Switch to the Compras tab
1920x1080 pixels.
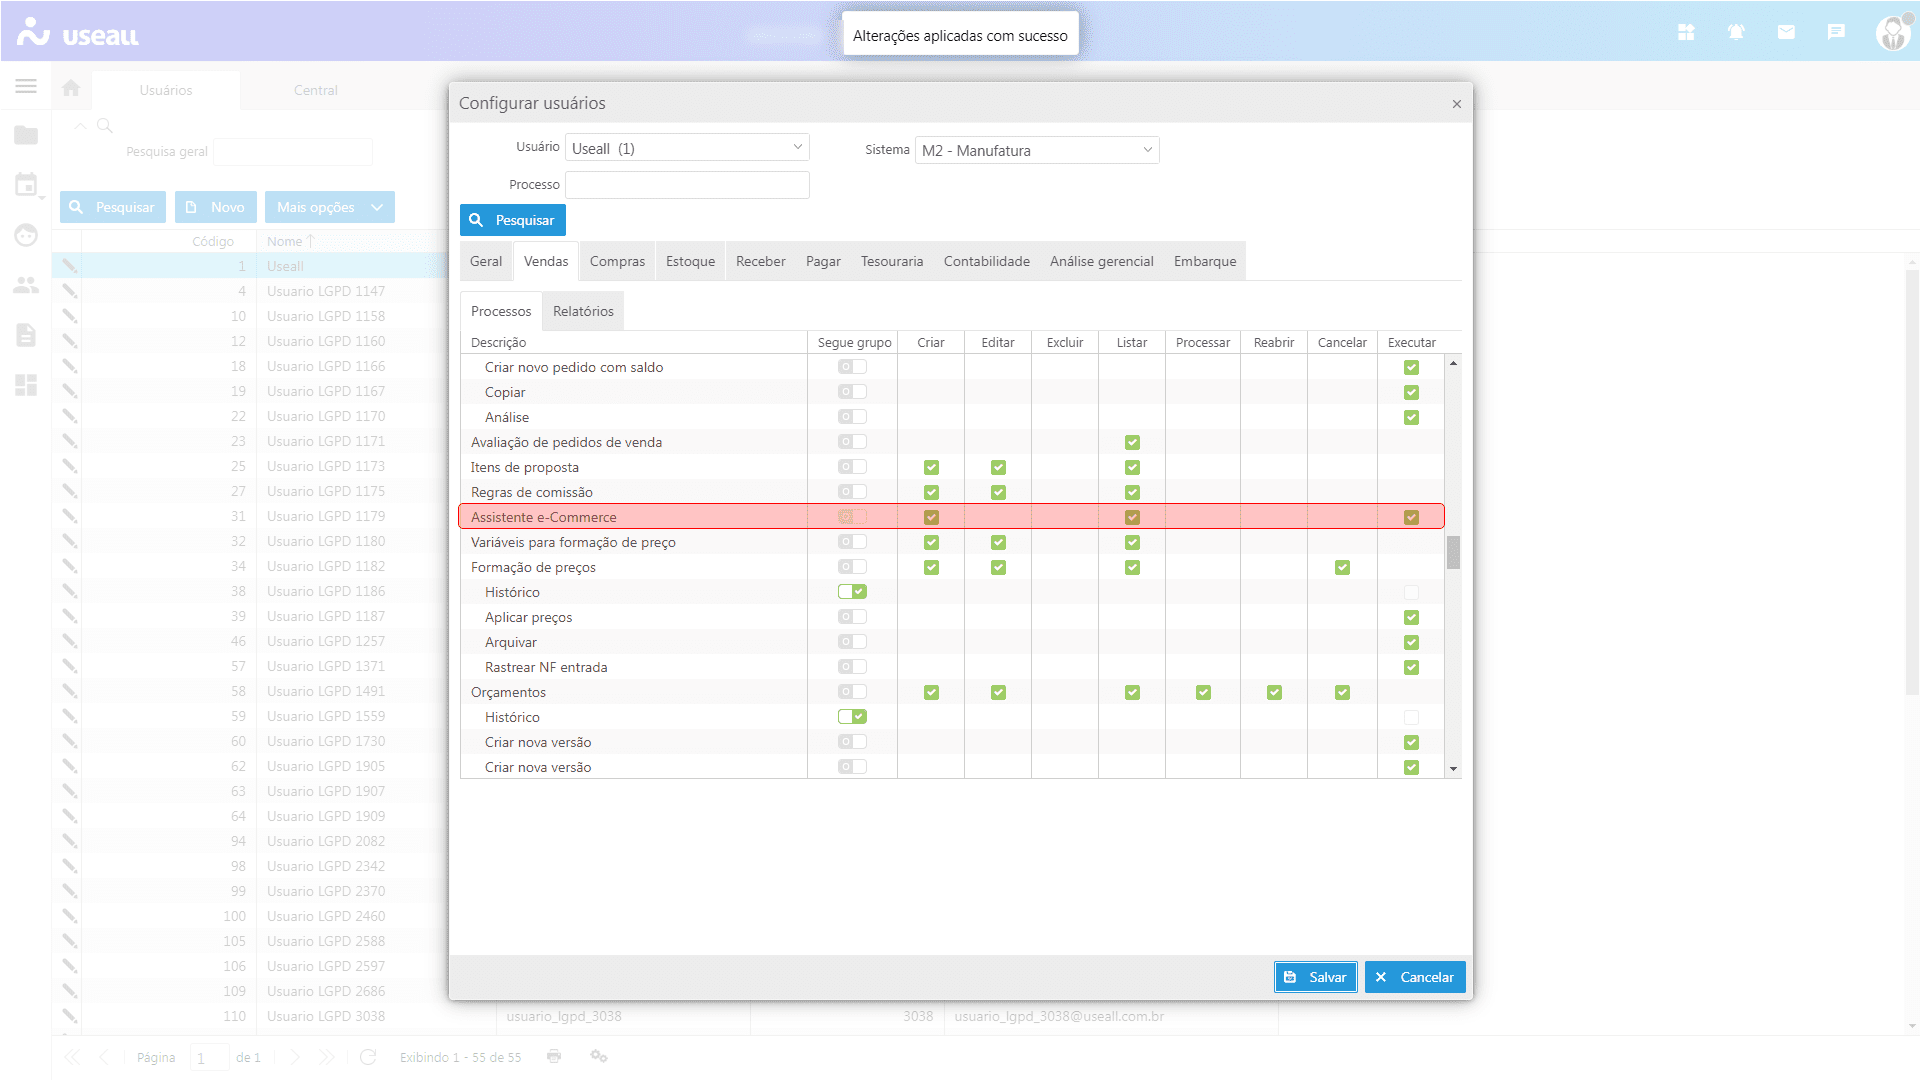coord(617,262)
